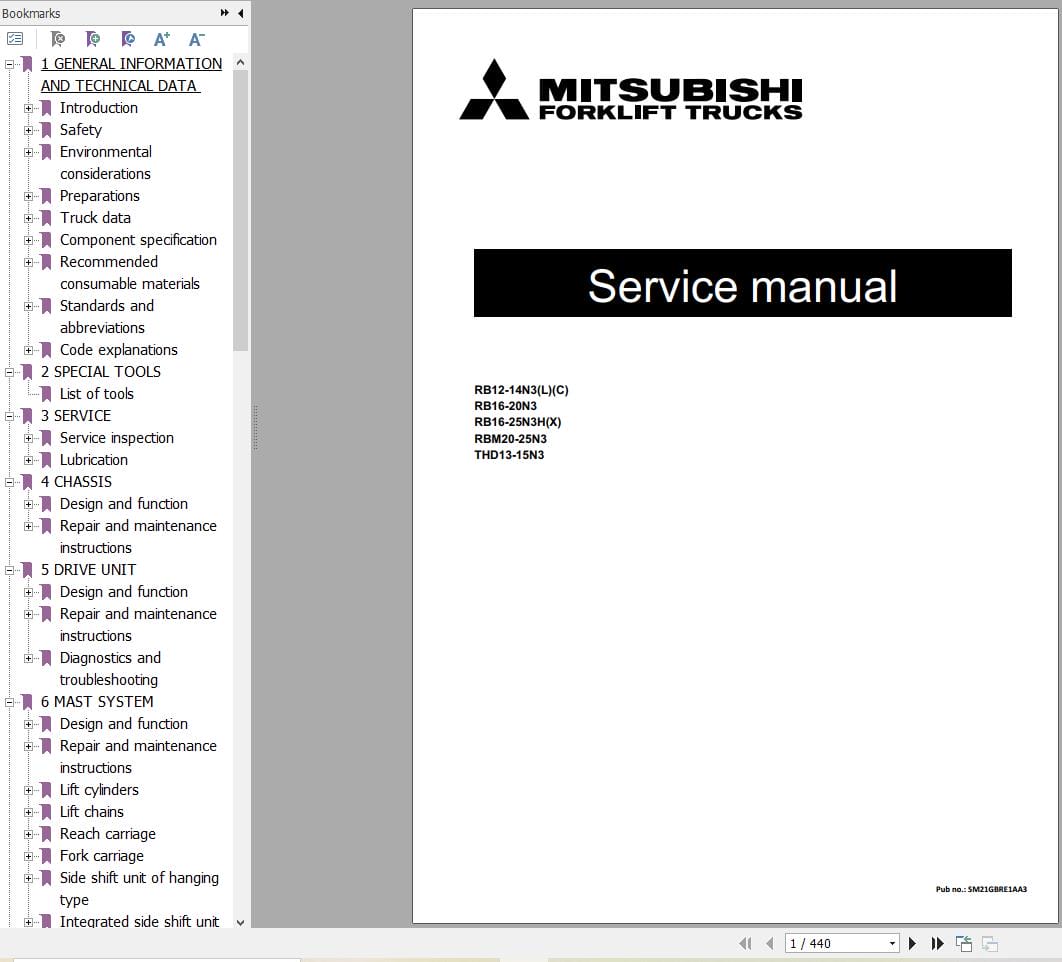This screenshot has height=962, width=1062.
Task: Click the Mitsubishi Forklift Trucks logo
Action: click(x=631, y=90)
